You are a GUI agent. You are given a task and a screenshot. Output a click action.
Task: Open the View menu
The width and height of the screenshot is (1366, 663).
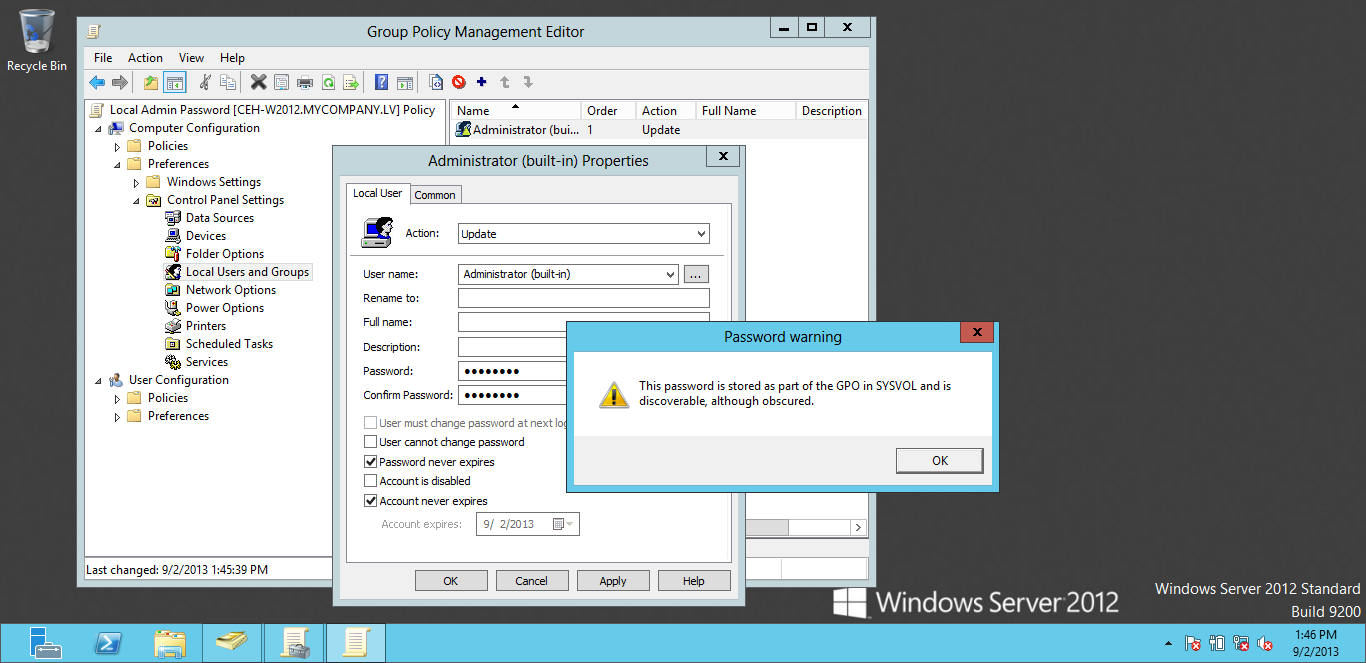191,58
